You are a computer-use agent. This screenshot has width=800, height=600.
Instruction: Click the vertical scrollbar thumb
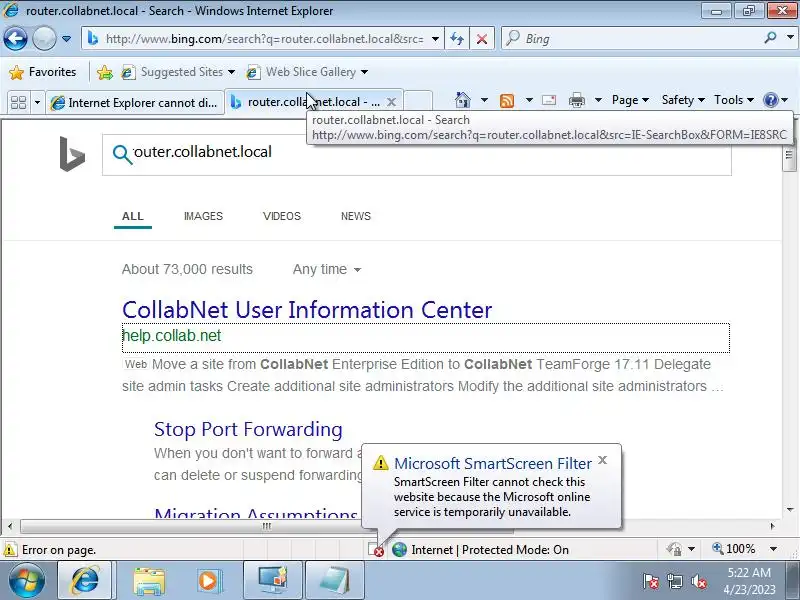tap(789, 155)
